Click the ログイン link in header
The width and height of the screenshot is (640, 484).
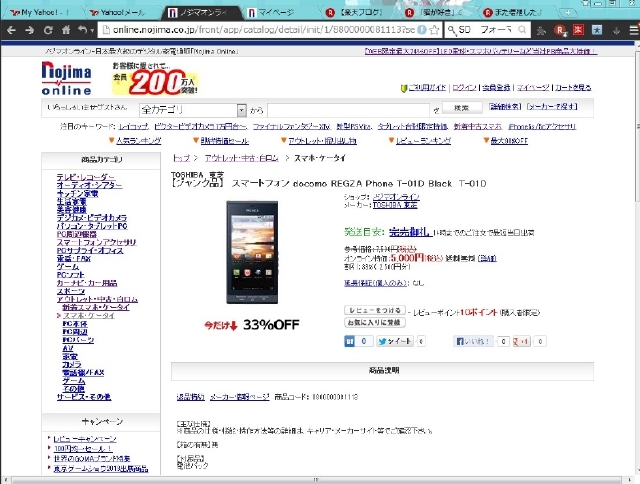pyautogui.click(x=463, y=88)
